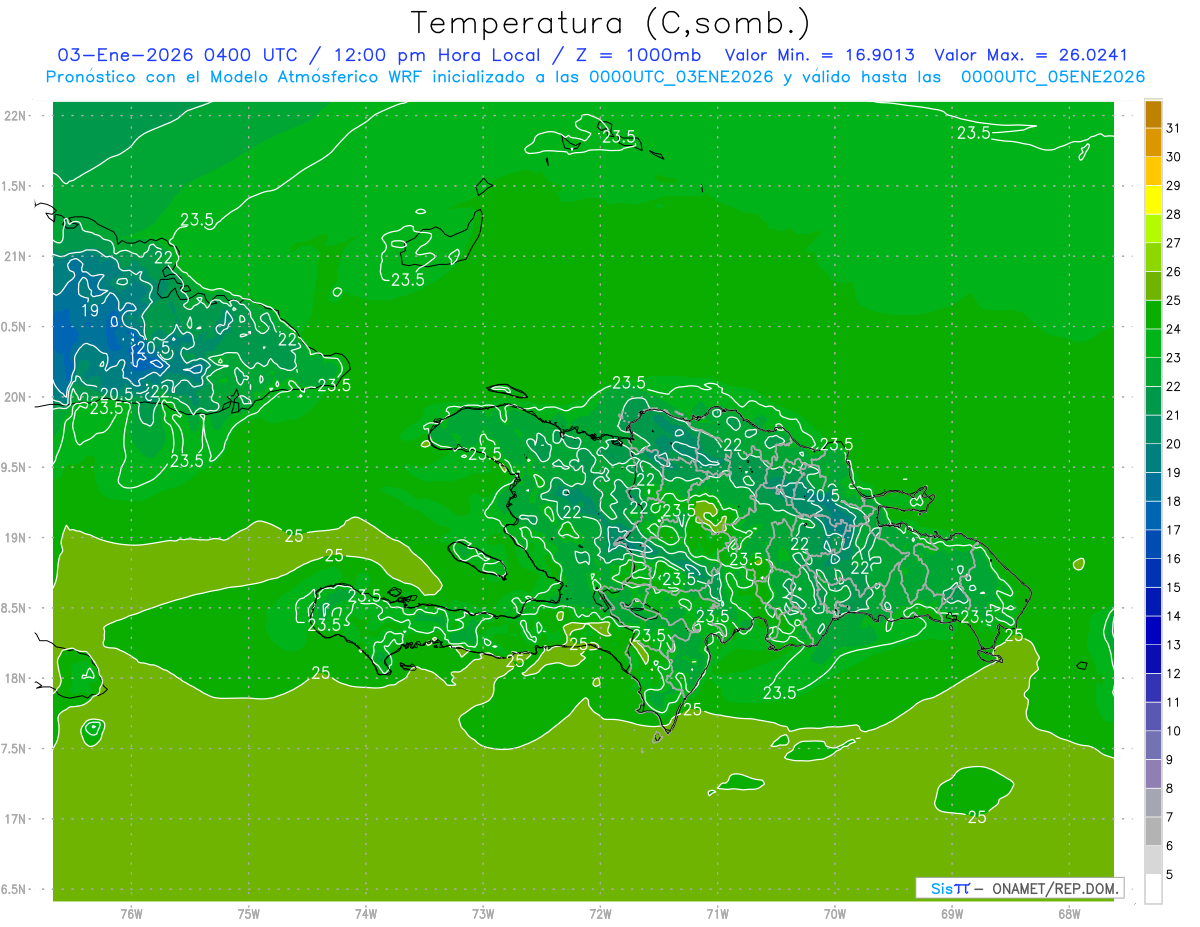Click the '70W' longitude axis label
Screen dimensions: 1200x927
(x=835, y=913)
